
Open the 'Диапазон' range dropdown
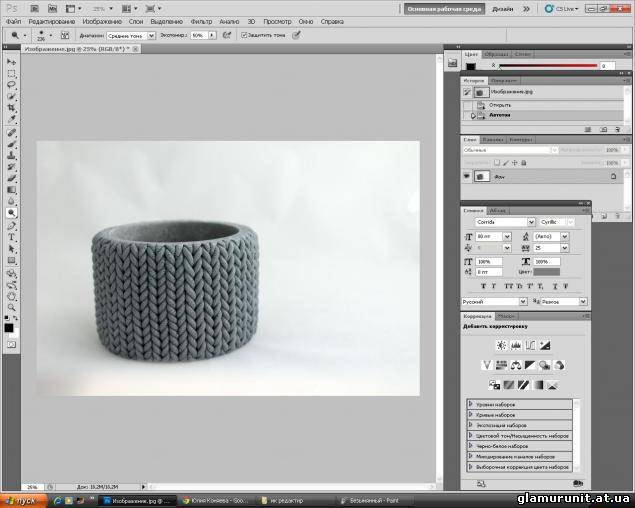coord(131,36)
